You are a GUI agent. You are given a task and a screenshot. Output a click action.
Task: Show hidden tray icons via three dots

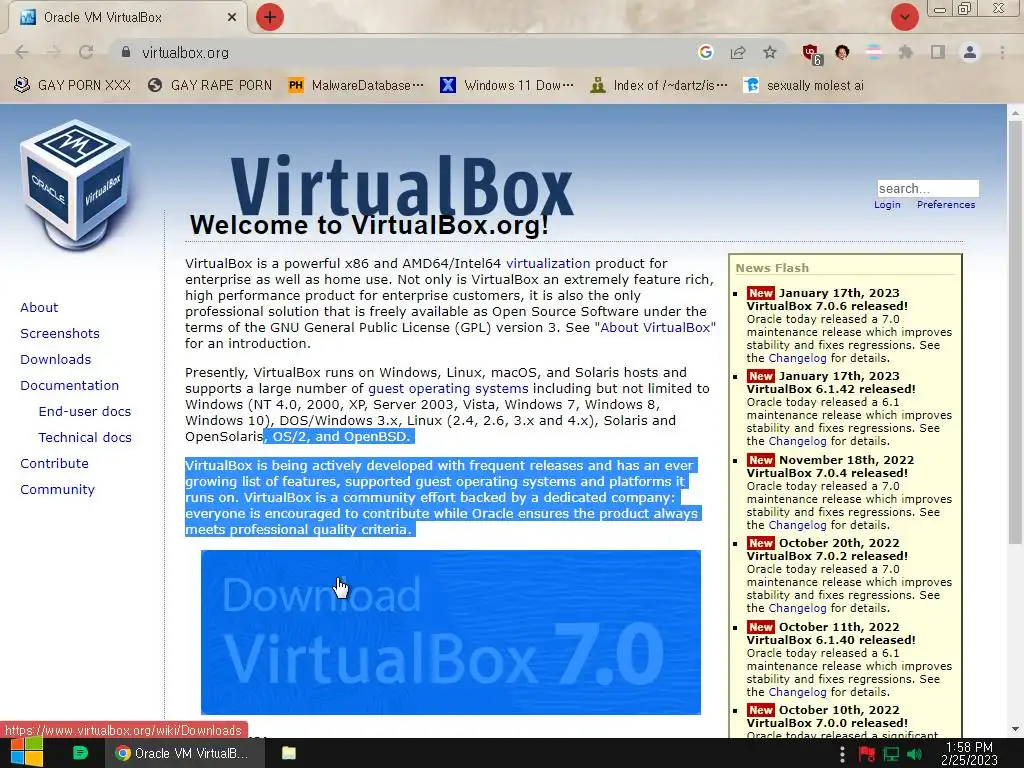842,754
